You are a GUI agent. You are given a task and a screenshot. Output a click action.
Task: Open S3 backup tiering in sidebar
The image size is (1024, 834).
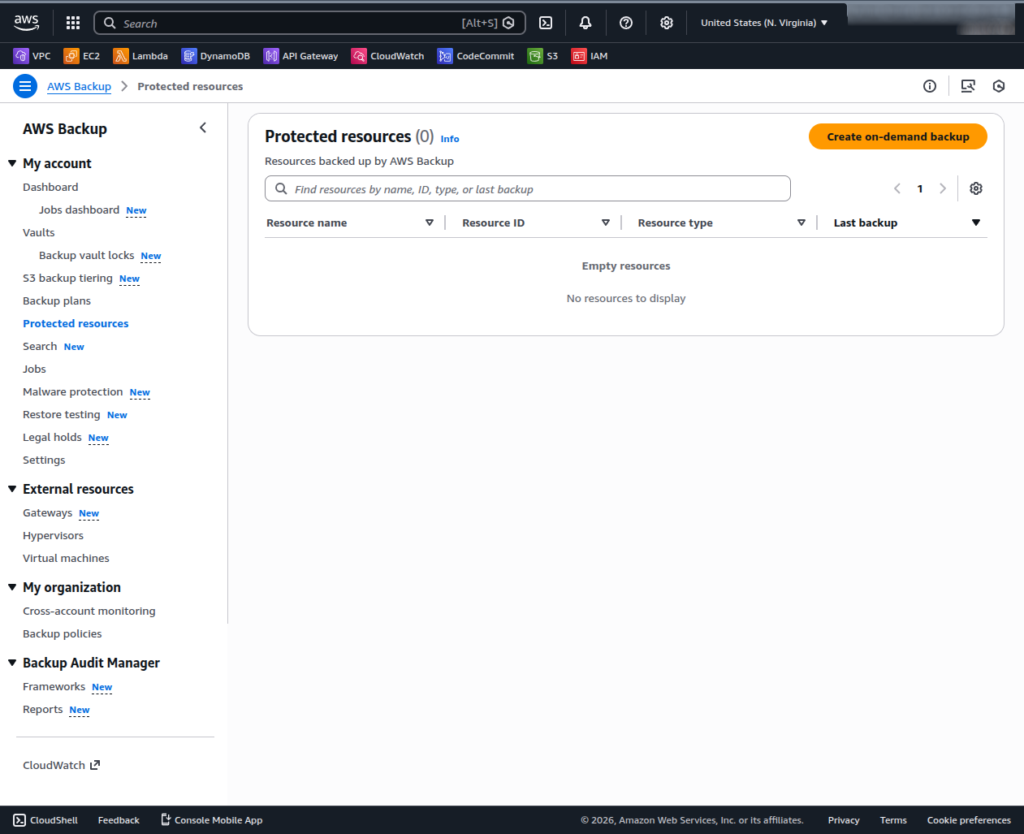tap(67, 278)
